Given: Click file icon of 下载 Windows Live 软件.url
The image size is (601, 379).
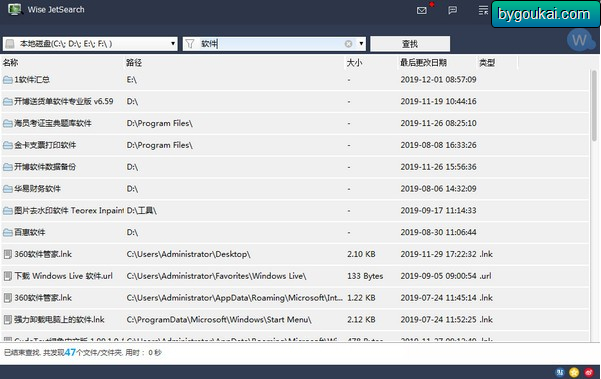Looking at the screenshot, I should point(8,276).
